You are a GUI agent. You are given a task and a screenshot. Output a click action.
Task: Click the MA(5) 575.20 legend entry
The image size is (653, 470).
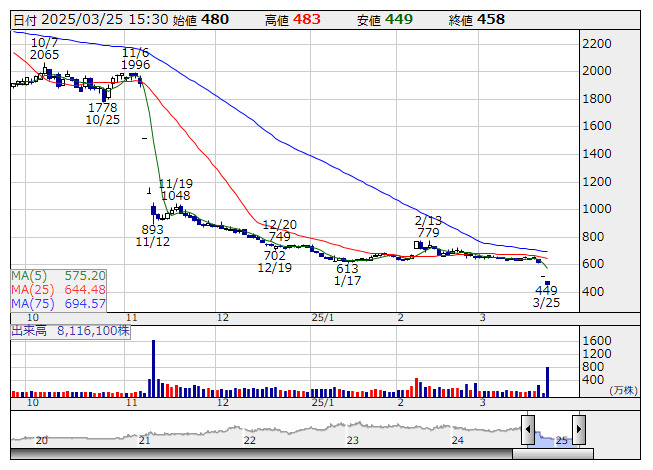[58, 276]
